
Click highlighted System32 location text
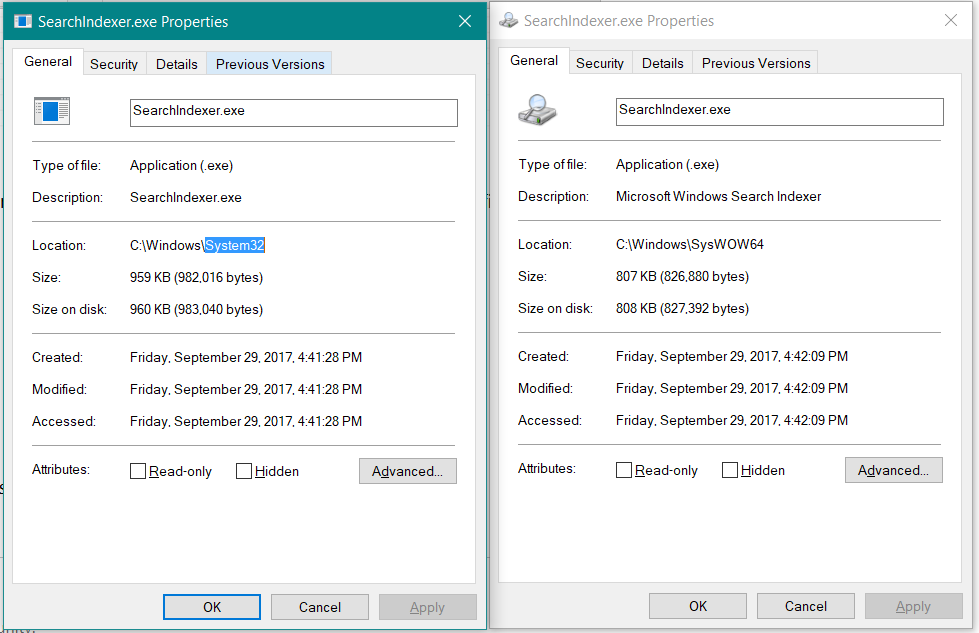click(x=235, y=245)
